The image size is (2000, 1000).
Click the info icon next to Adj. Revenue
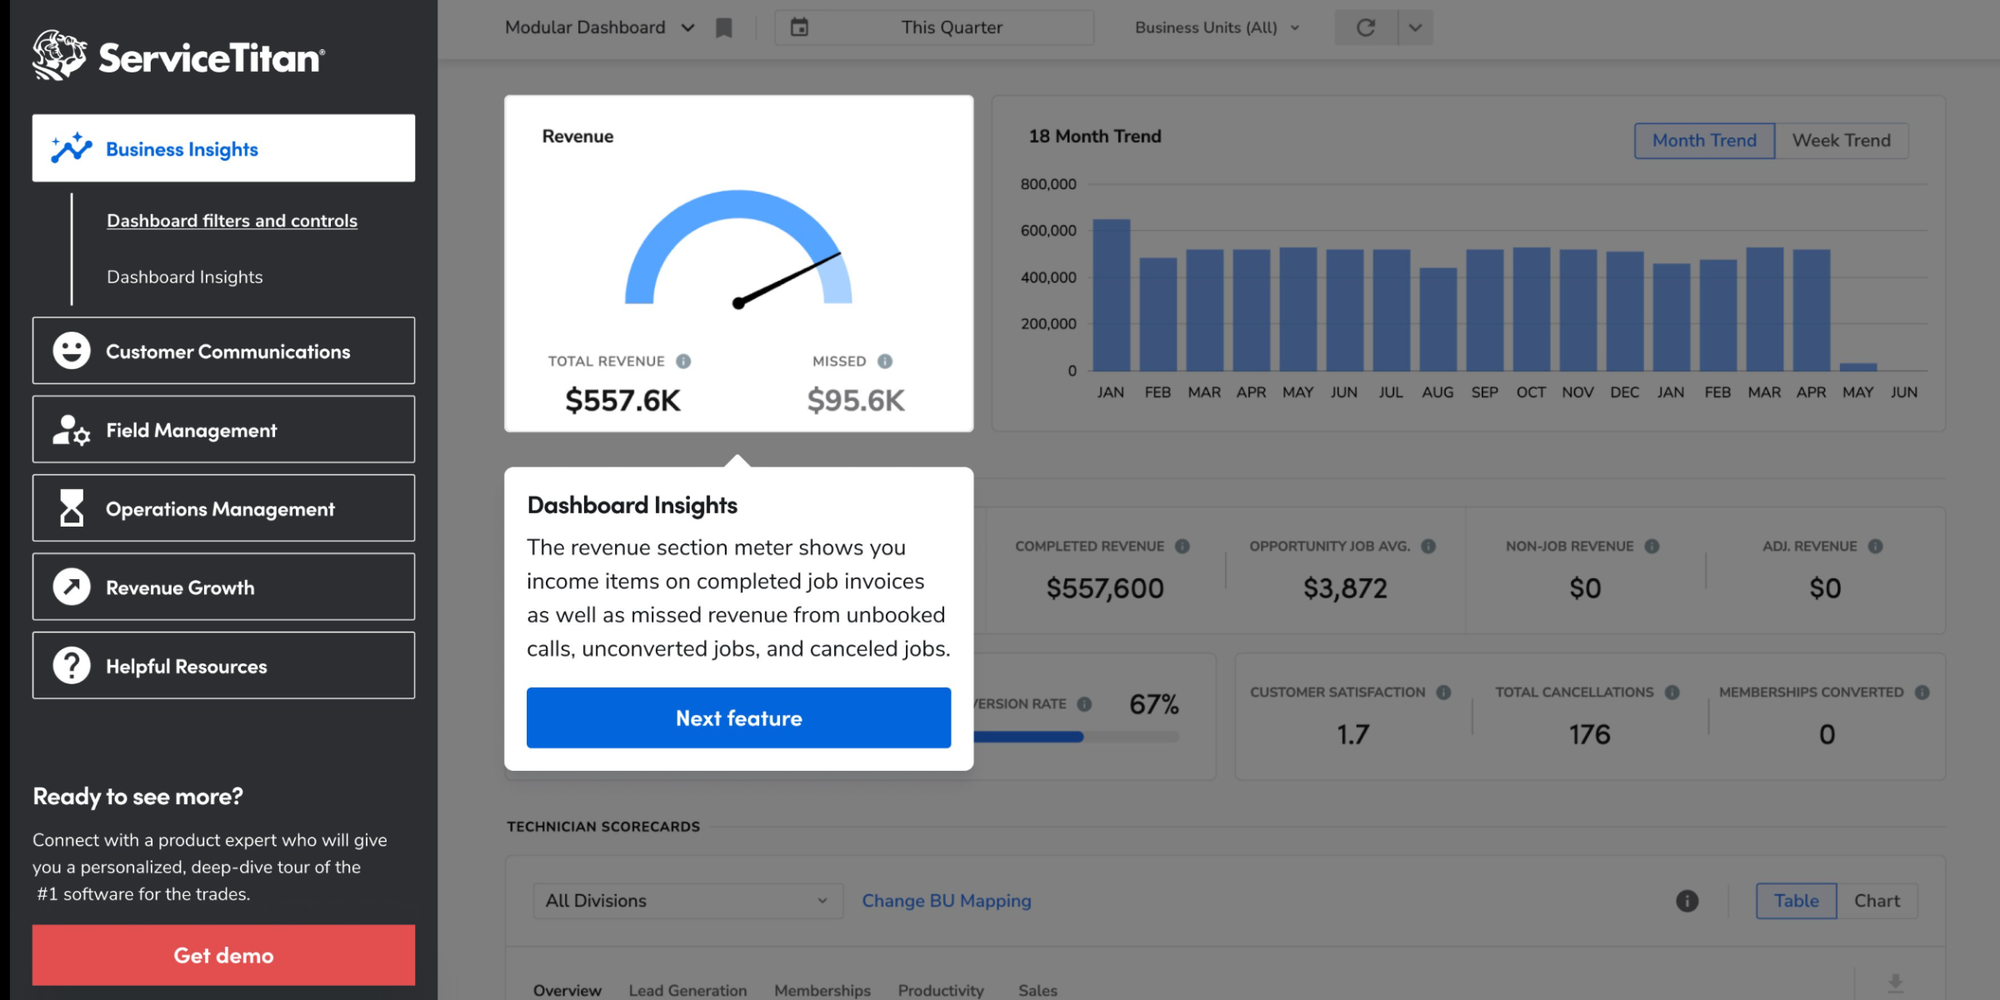coord(1875,546)
